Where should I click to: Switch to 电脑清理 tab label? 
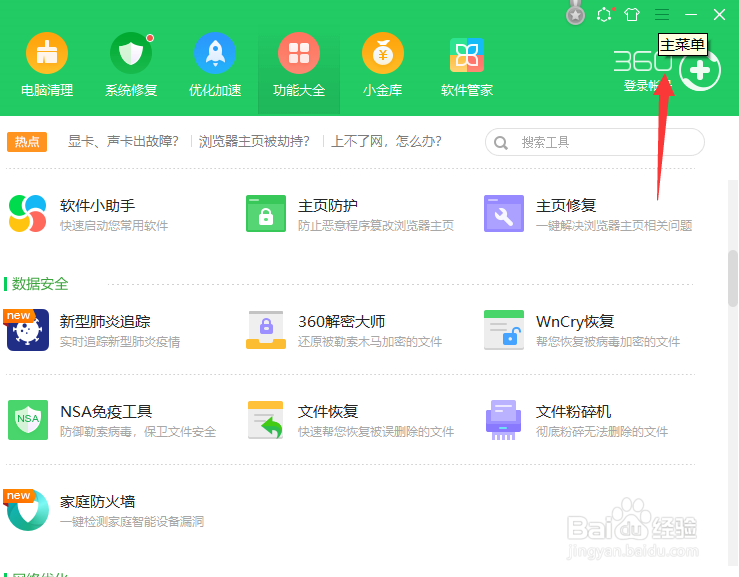pos(47,90)
